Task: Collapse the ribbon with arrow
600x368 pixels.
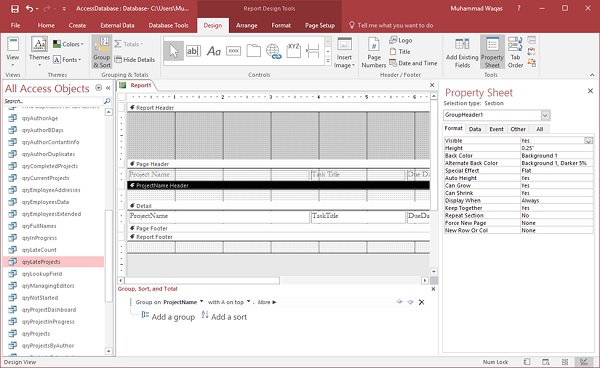Action: click(592, 75)
